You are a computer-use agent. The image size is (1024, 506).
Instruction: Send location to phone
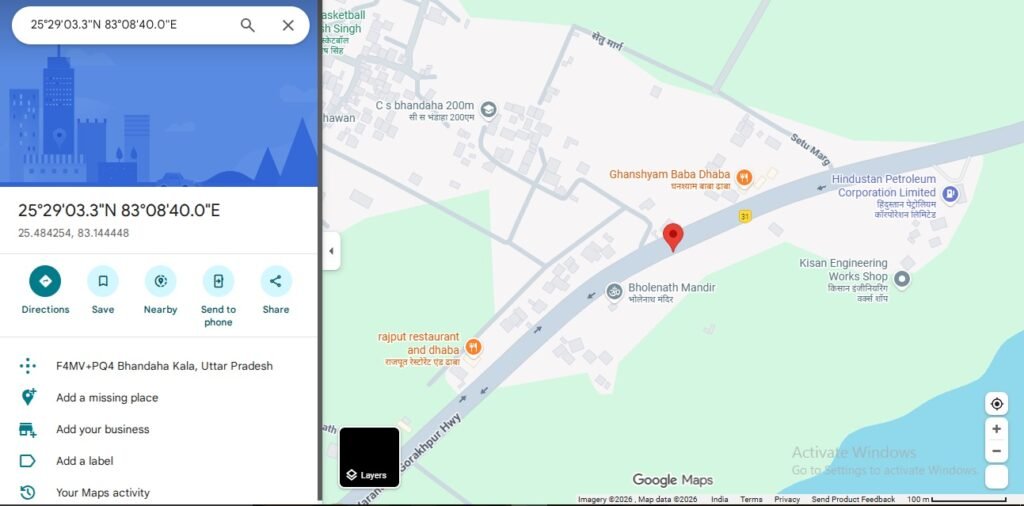pos(218,281)
